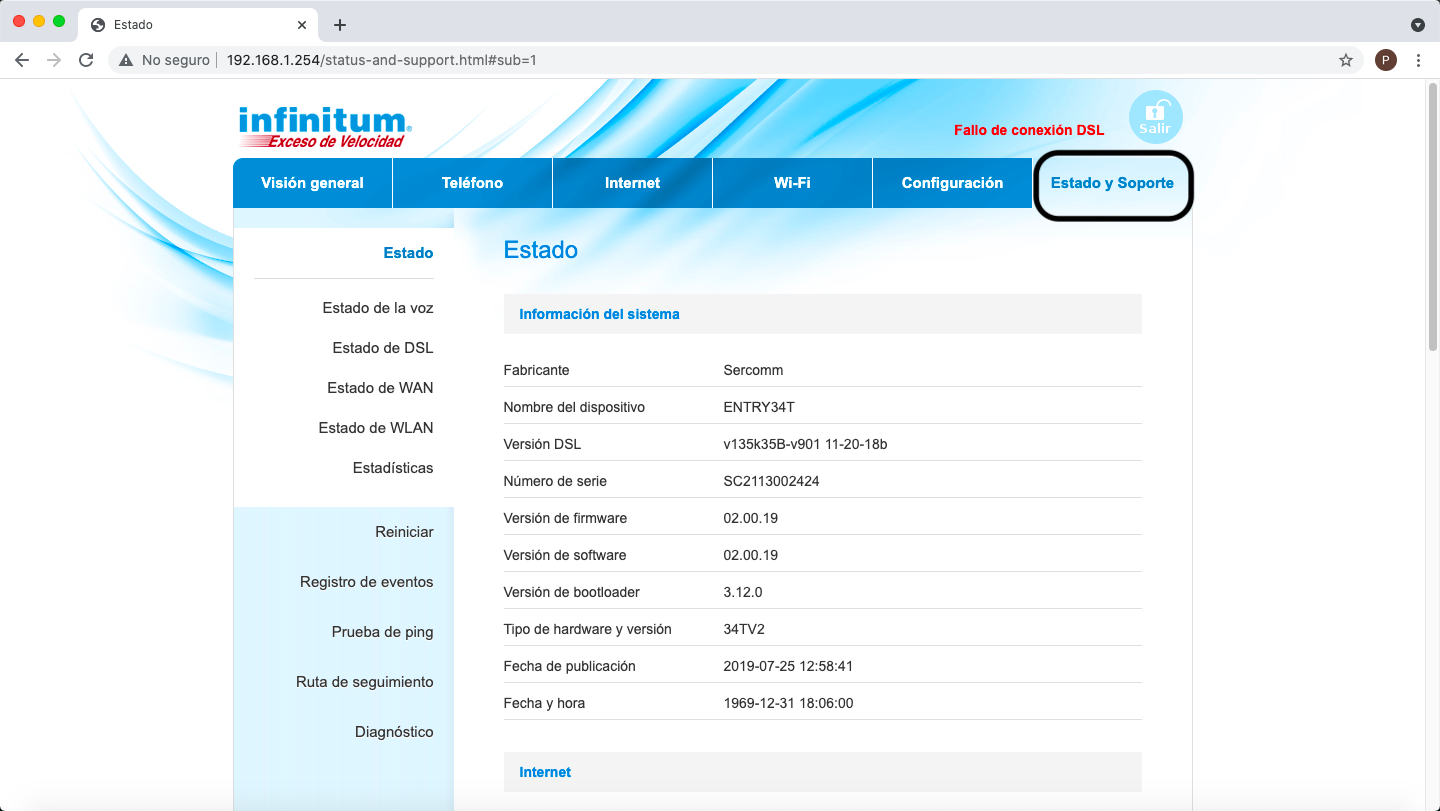
Task: Click the Salir lock icon to log out
Action: 1155,116
